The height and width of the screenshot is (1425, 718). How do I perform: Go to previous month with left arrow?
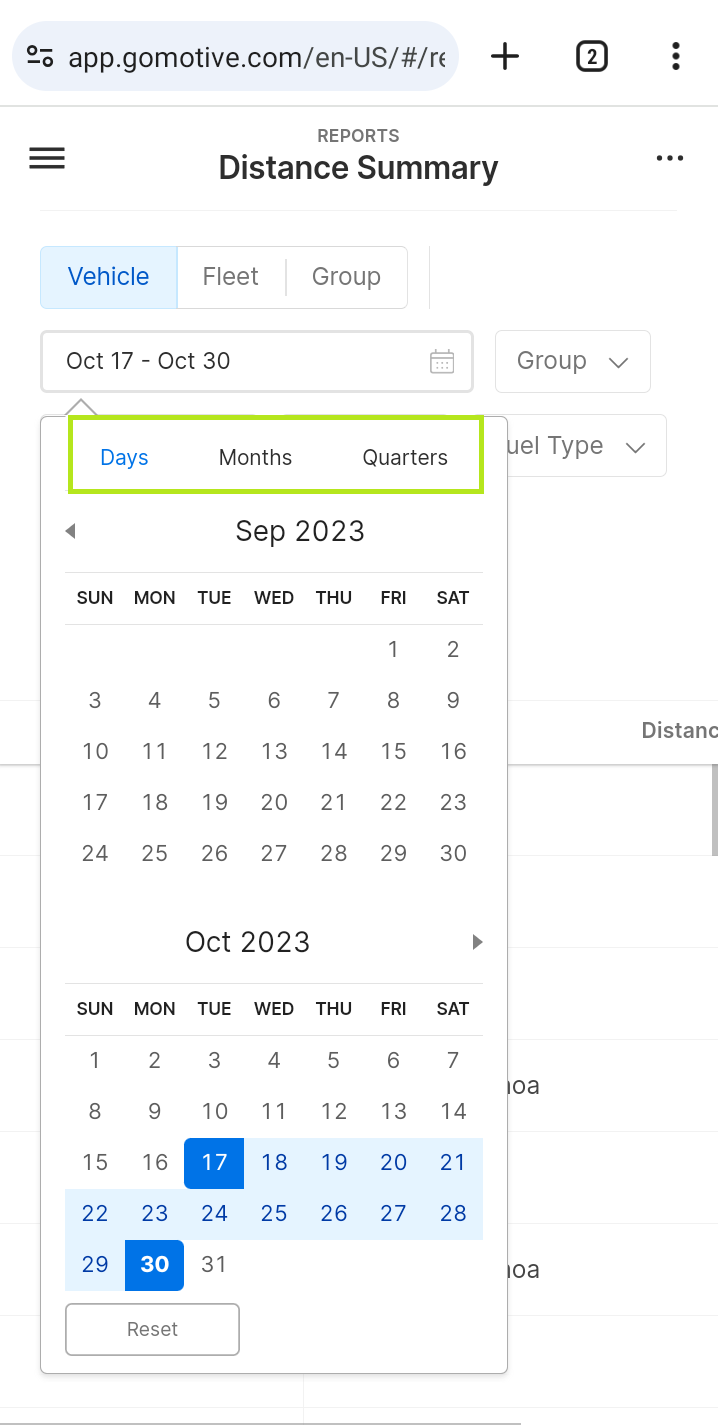(70, 531)
